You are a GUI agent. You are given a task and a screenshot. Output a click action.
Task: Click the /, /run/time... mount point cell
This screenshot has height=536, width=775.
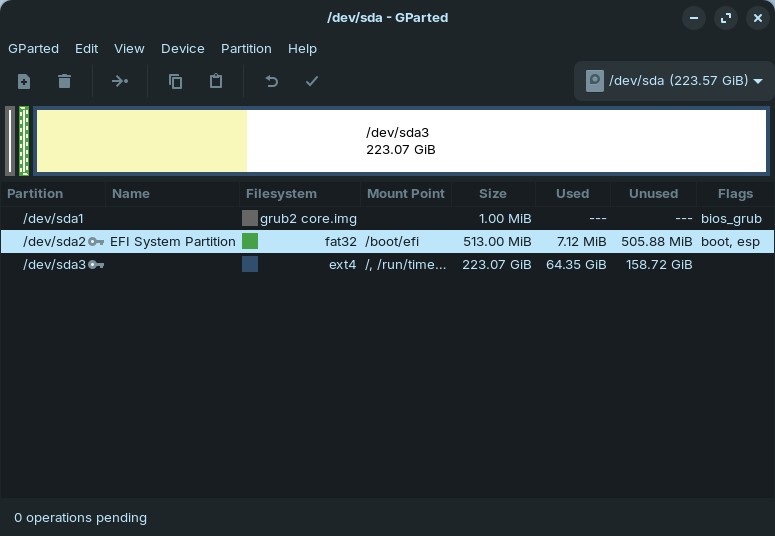(x=406, y=265)
